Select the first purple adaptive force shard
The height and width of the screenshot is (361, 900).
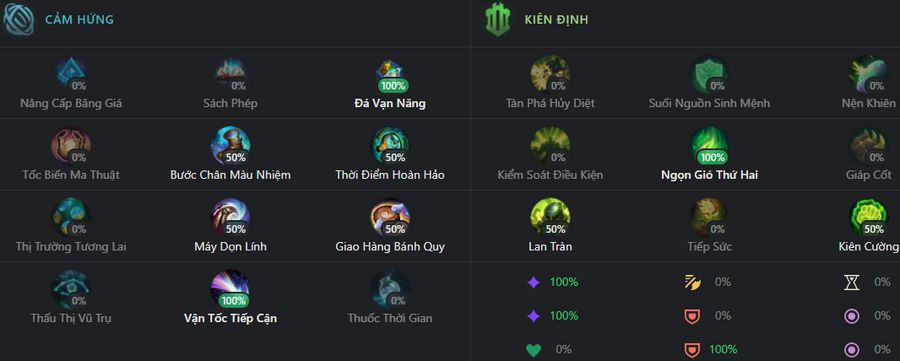click(x=534, y=282)
